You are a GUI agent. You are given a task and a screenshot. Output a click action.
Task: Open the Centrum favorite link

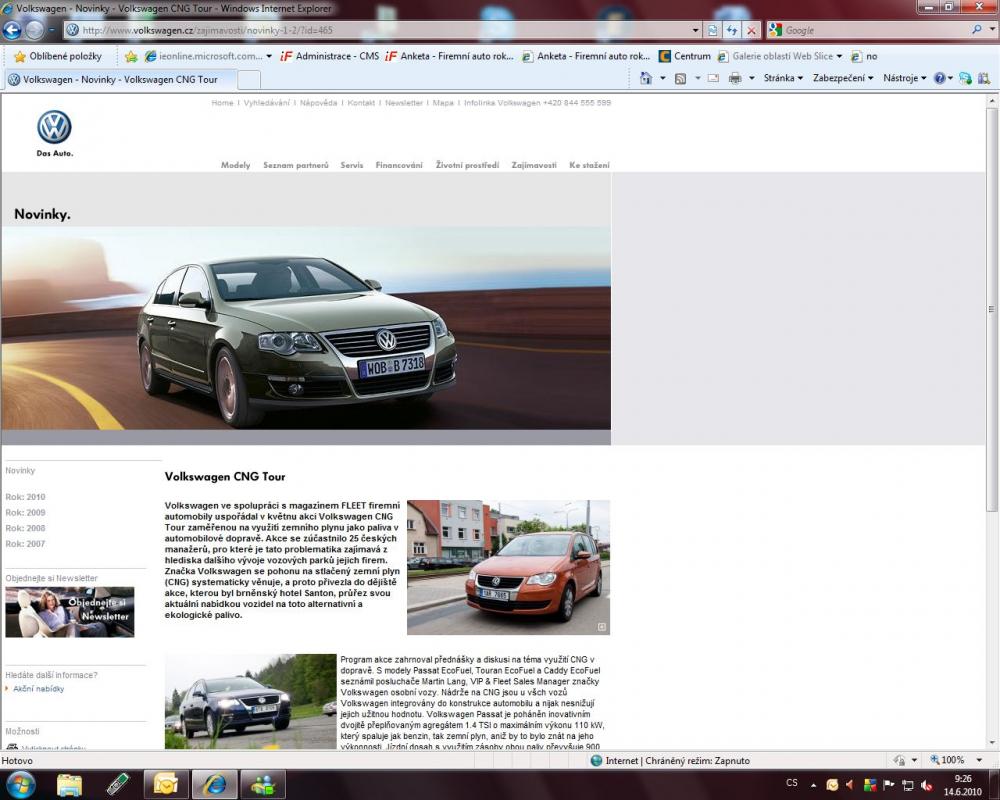[x=684, y=56]
